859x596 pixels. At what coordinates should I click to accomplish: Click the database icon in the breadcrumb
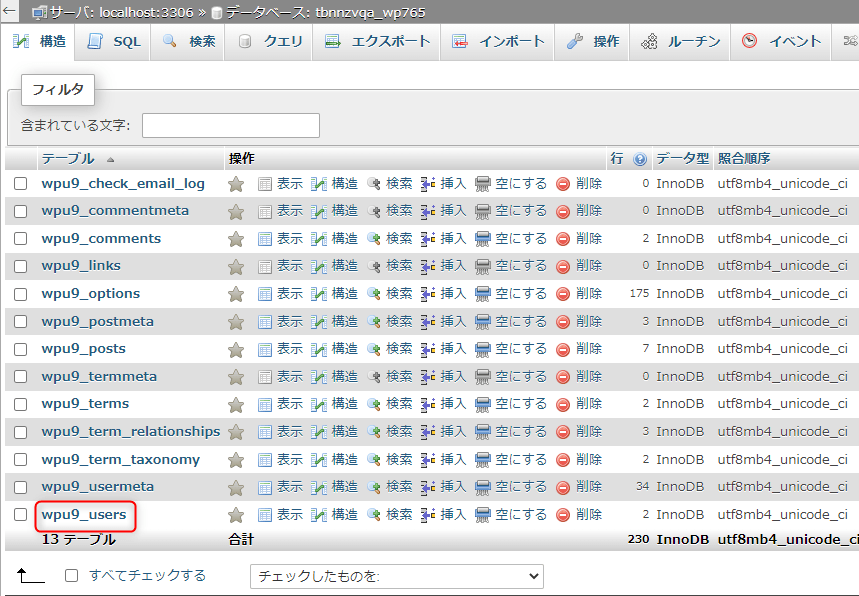coord(217,13)
